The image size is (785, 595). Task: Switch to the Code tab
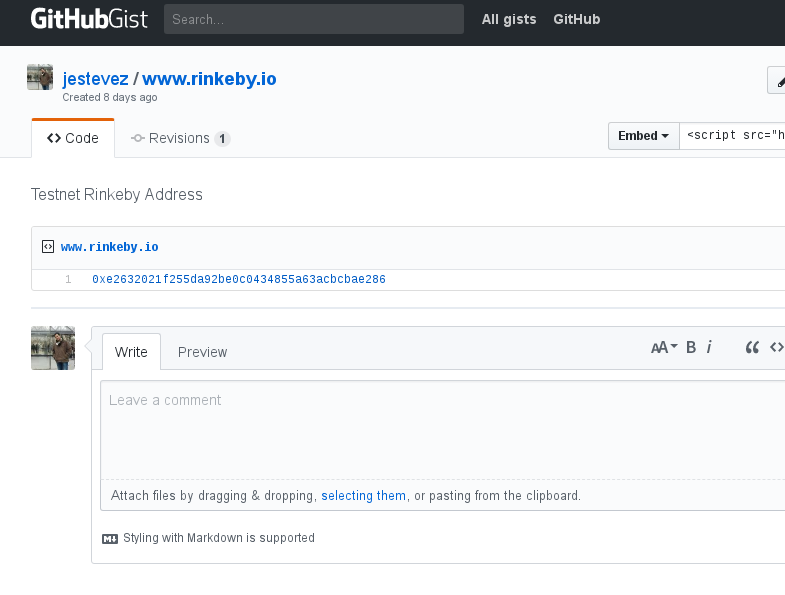coord(73,138)
